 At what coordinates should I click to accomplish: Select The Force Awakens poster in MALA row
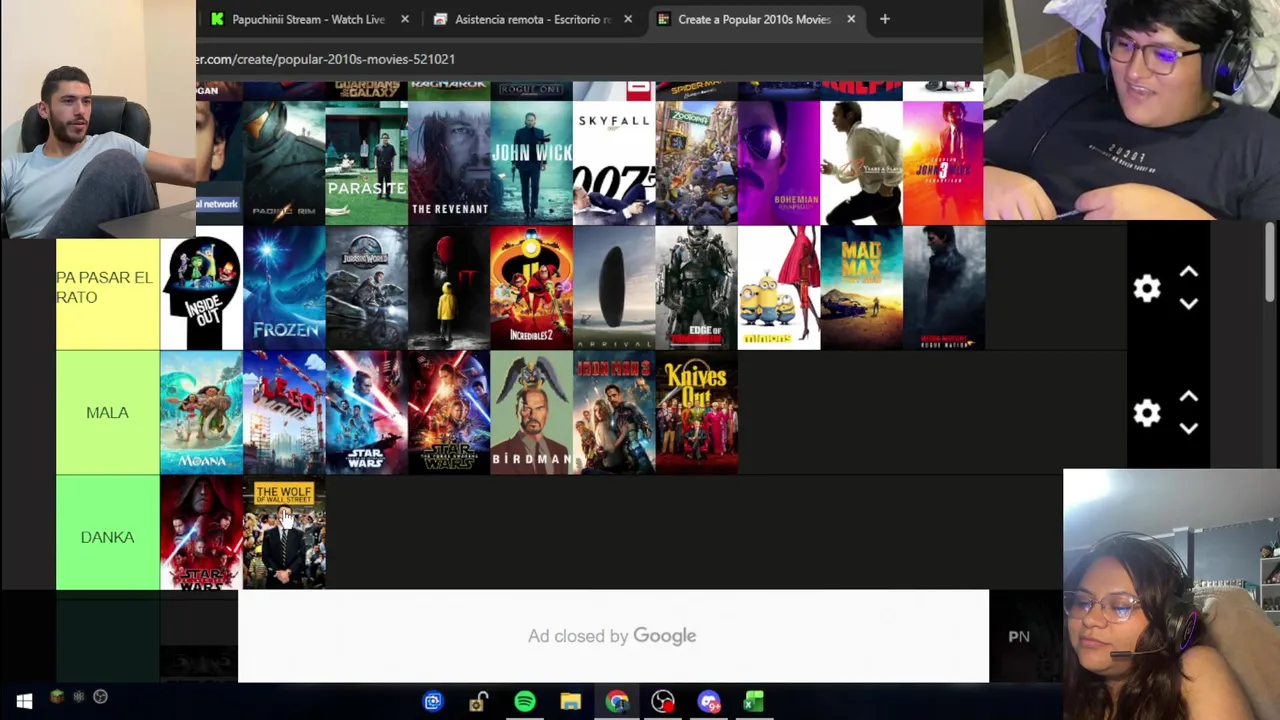point(449,412)
